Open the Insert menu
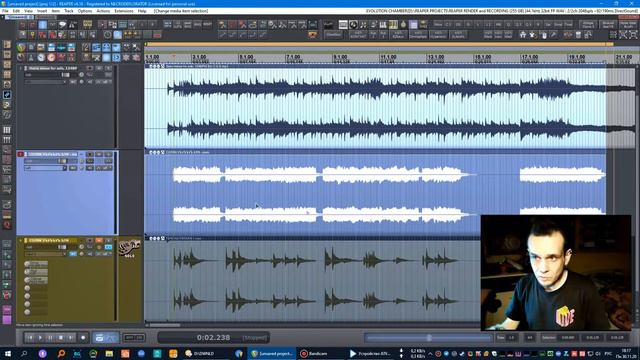The image size is (640, 360). 42,11
